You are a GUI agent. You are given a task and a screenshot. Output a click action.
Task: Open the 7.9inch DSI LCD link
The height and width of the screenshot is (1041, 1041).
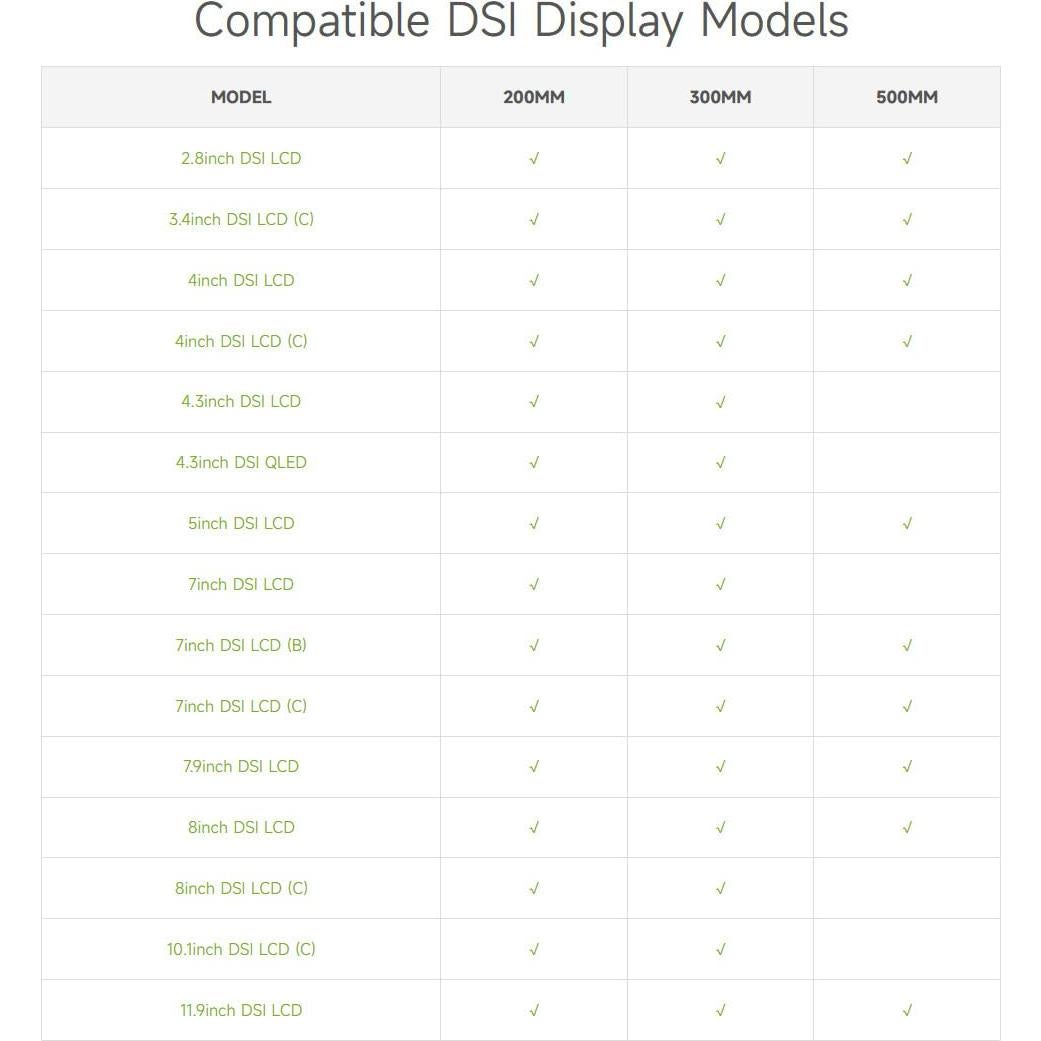[x=241, y=766]
